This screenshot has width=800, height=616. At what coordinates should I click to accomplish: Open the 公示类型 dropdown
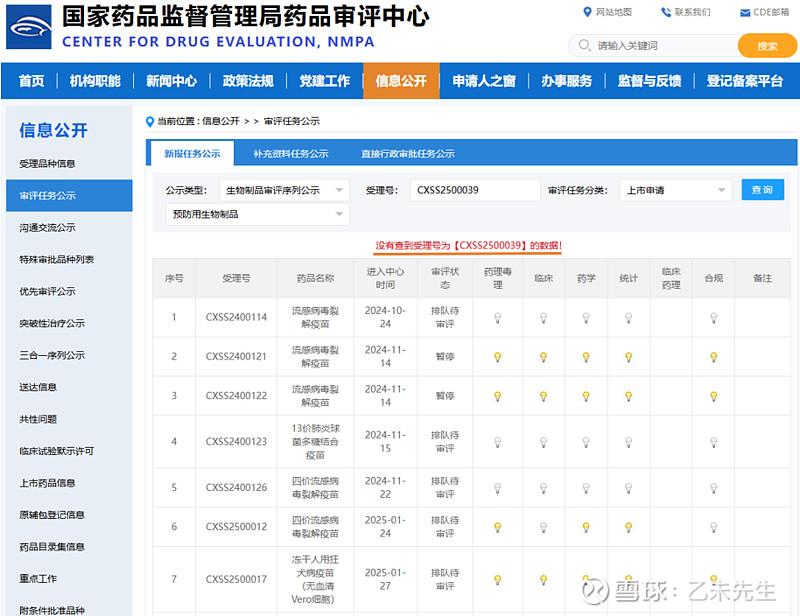(x=284, y=190)
